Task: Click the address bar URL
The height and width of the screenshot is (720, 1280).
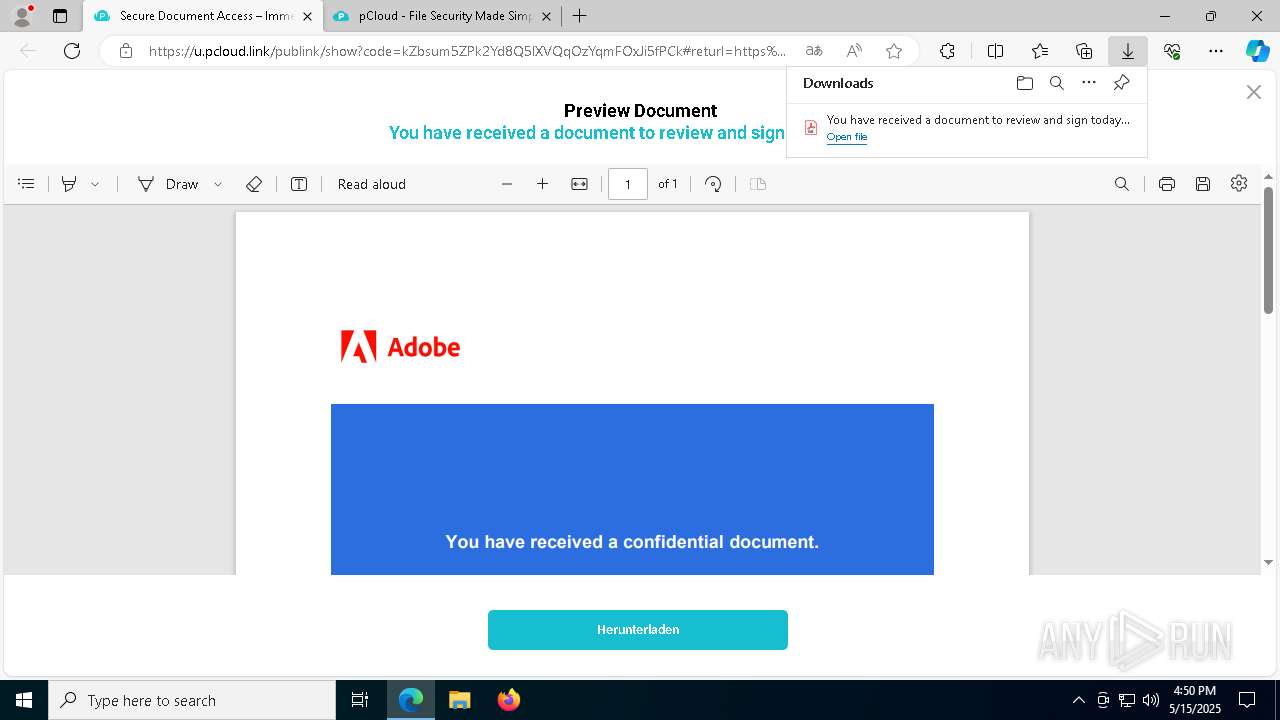Action: 467,51
